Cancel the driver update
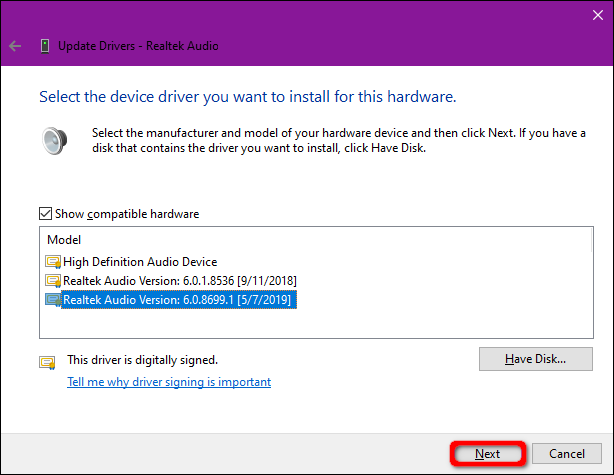 pos(567,453)
